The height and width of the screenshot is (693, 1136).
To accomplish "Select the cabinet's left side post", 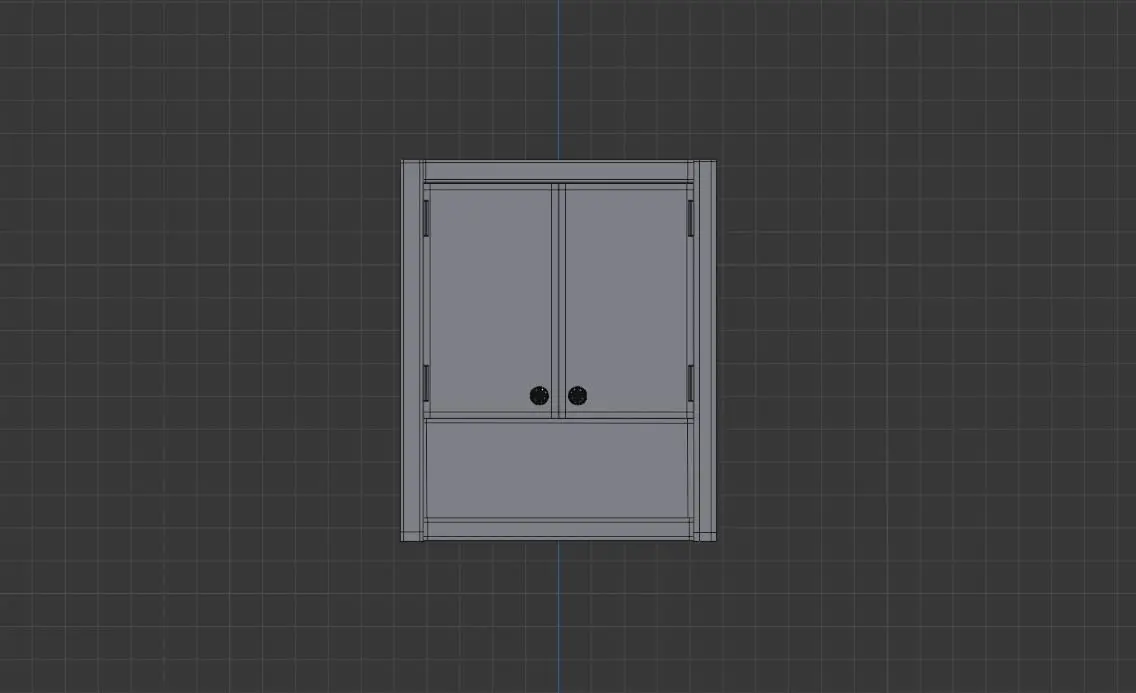I will [412, 350].
